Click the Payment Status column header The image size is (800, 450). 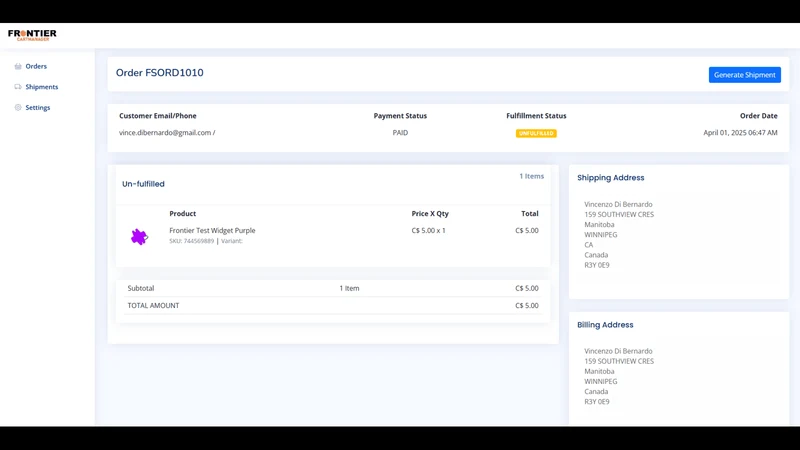(x=400, y=116)
